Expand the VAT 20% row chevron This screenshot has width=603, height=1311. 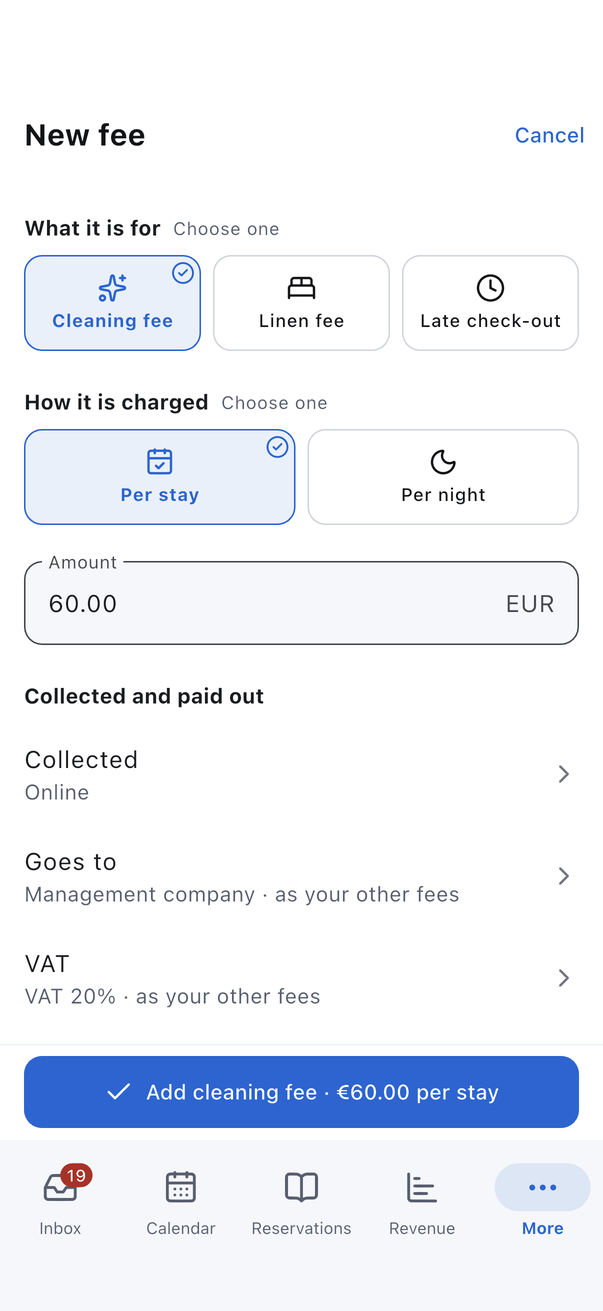[x=564, y=978]
